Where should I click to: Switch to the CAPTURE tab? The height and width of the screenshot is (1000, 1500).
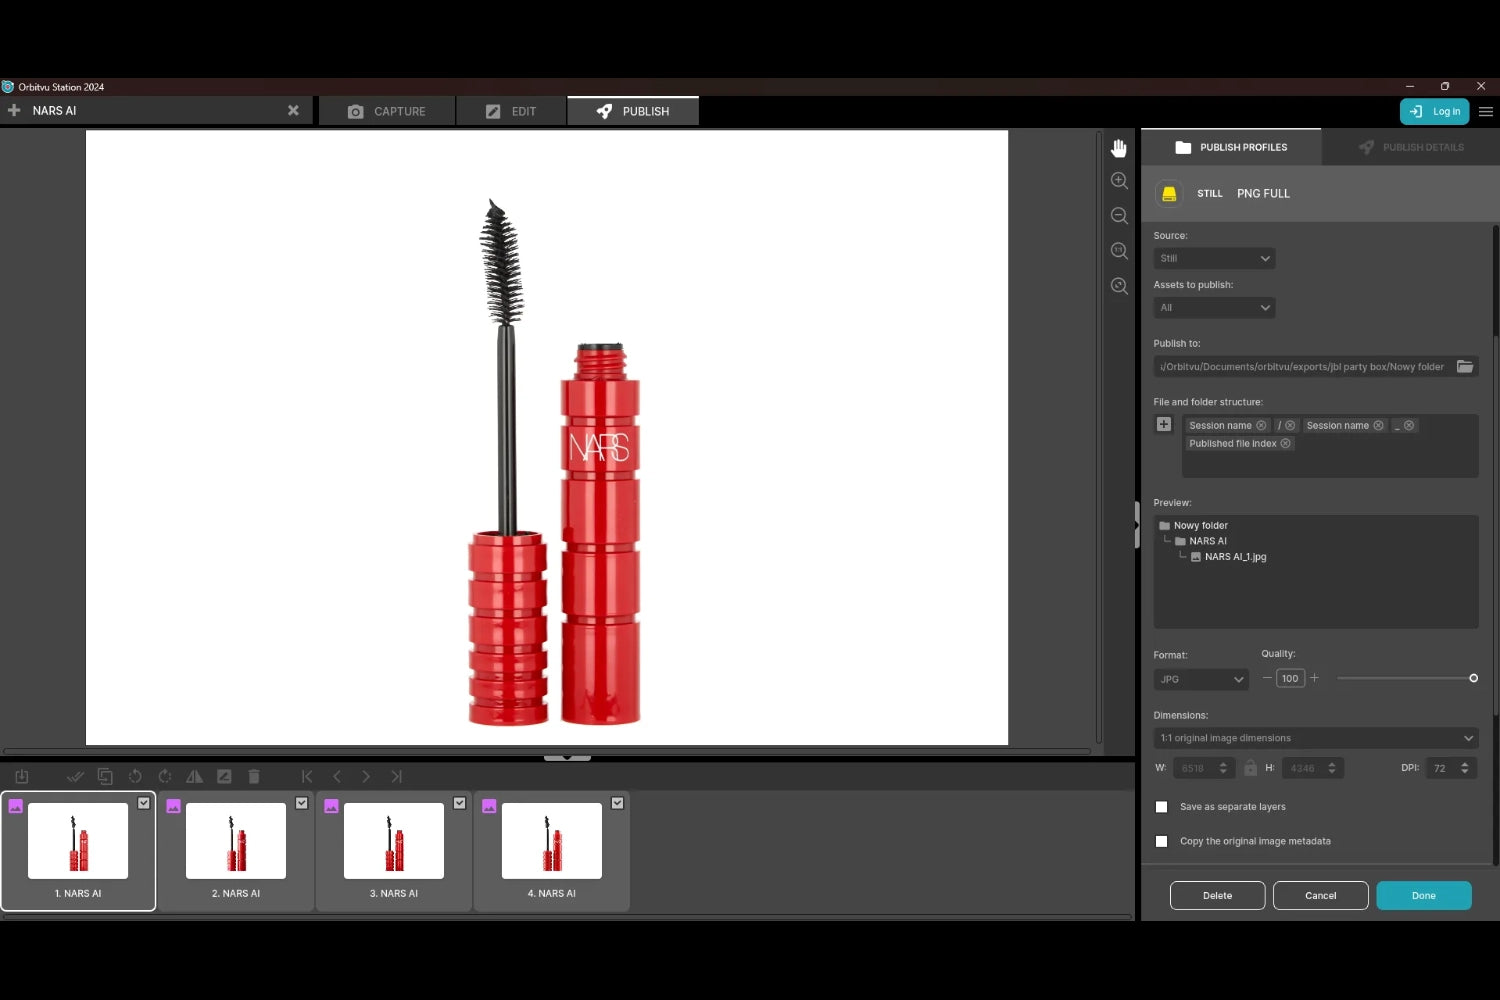pos(387,112)
